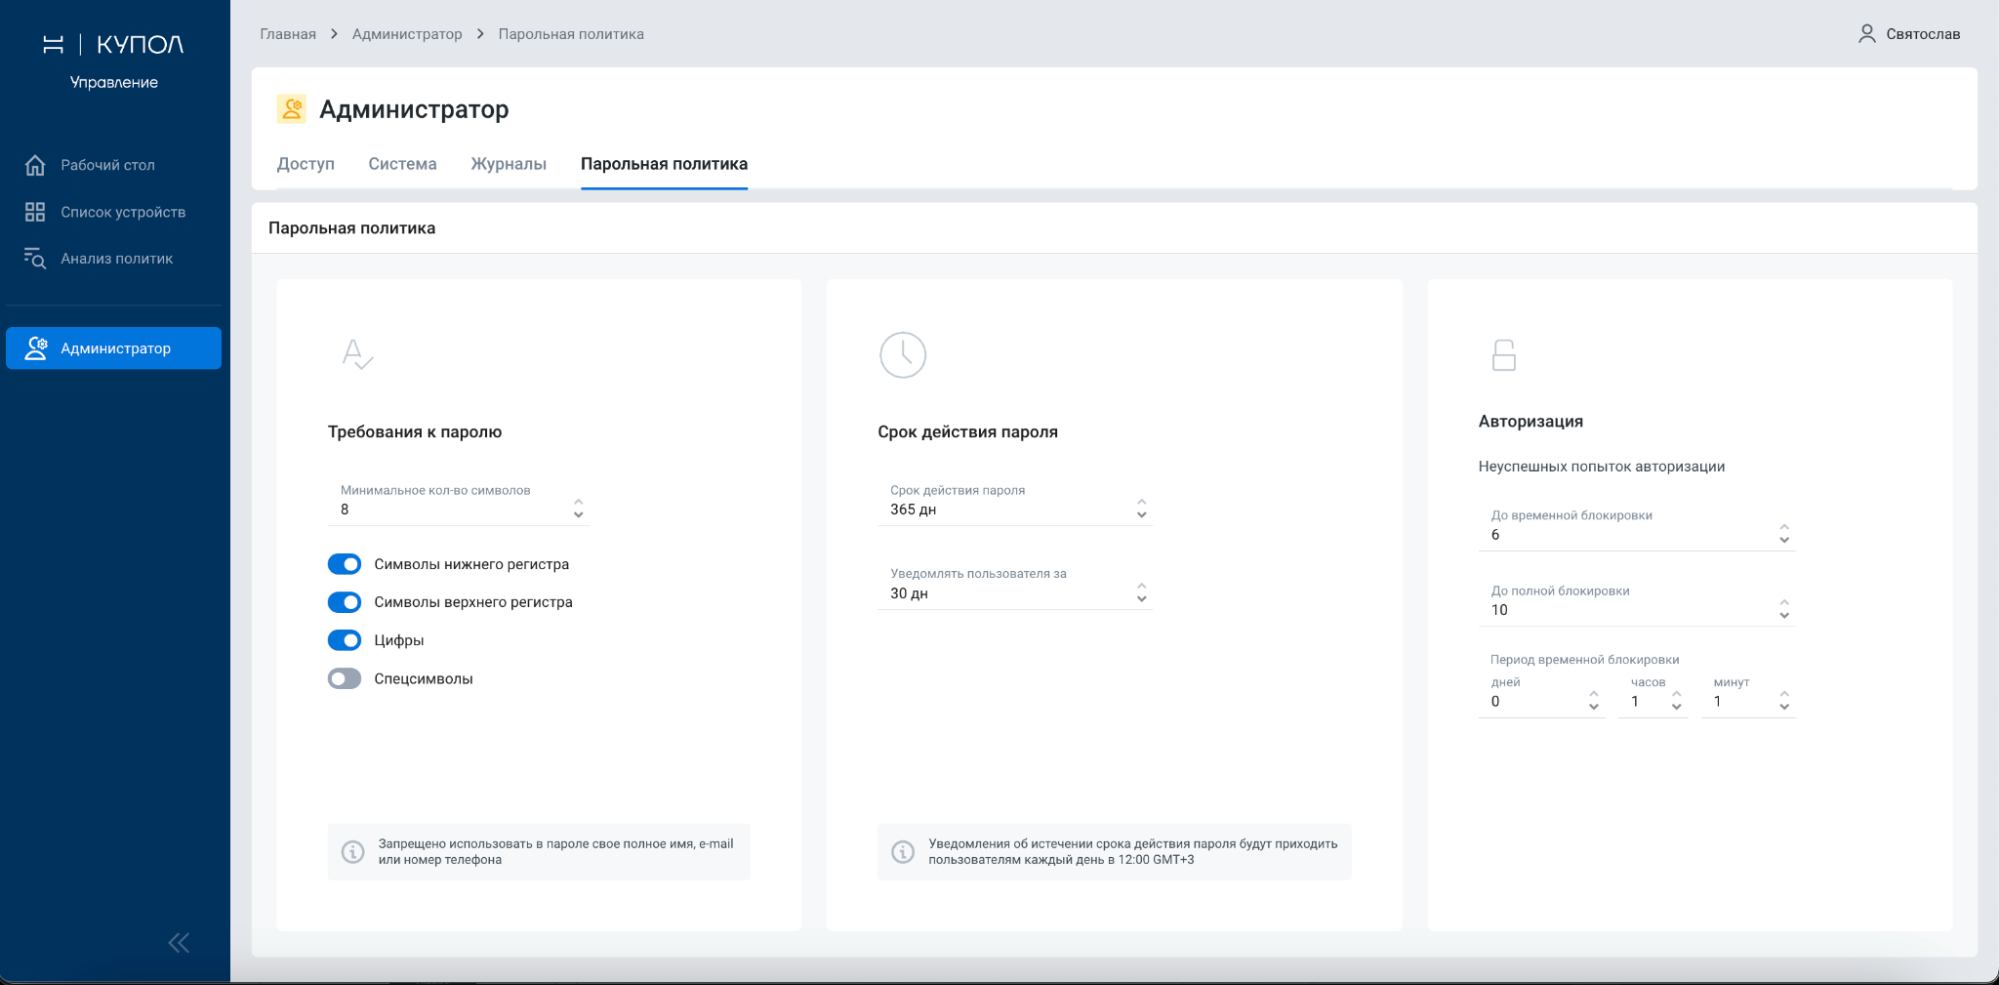Click the user profile icon near Святослав
This screenshot has width=1999, height=985.
[1866, 34]
